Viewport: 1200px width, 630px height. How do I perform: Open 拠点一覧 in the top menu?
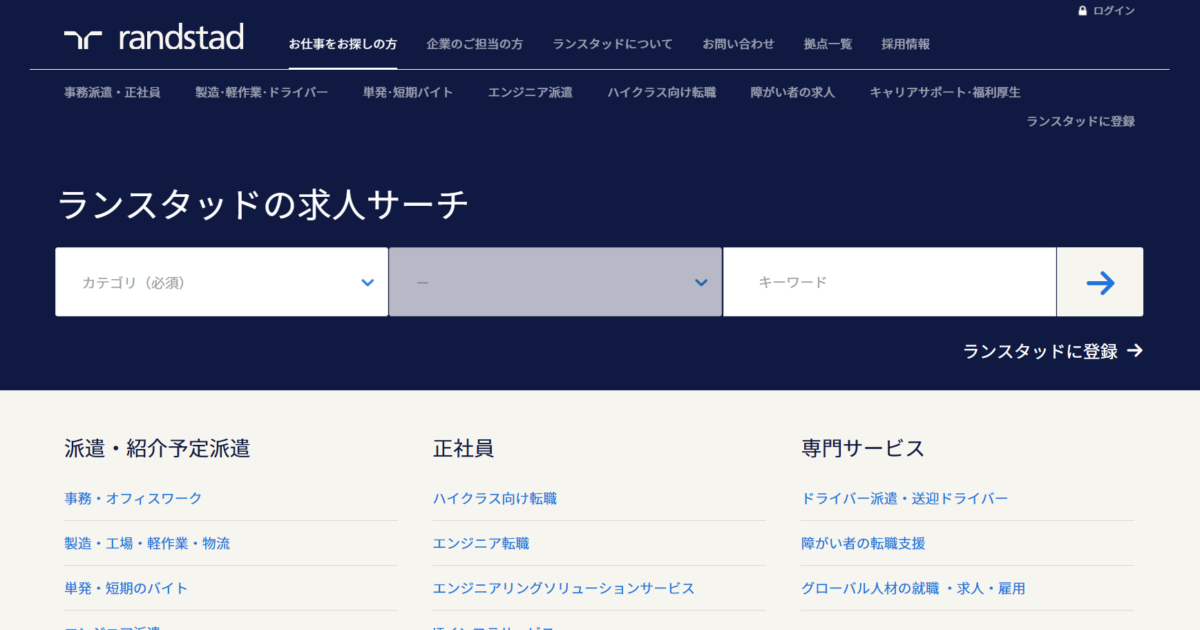[828, 44]
